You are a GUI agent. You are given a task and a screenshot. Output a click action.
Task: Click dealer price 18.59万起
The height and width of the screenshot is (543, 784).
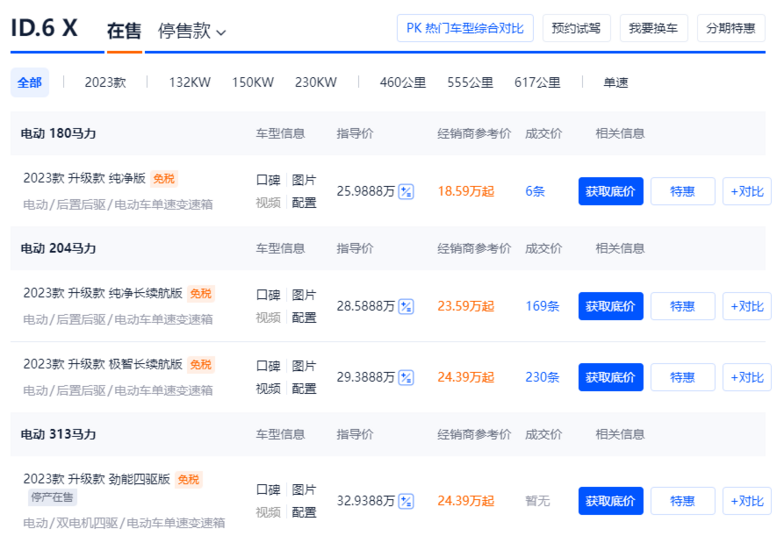466,192
